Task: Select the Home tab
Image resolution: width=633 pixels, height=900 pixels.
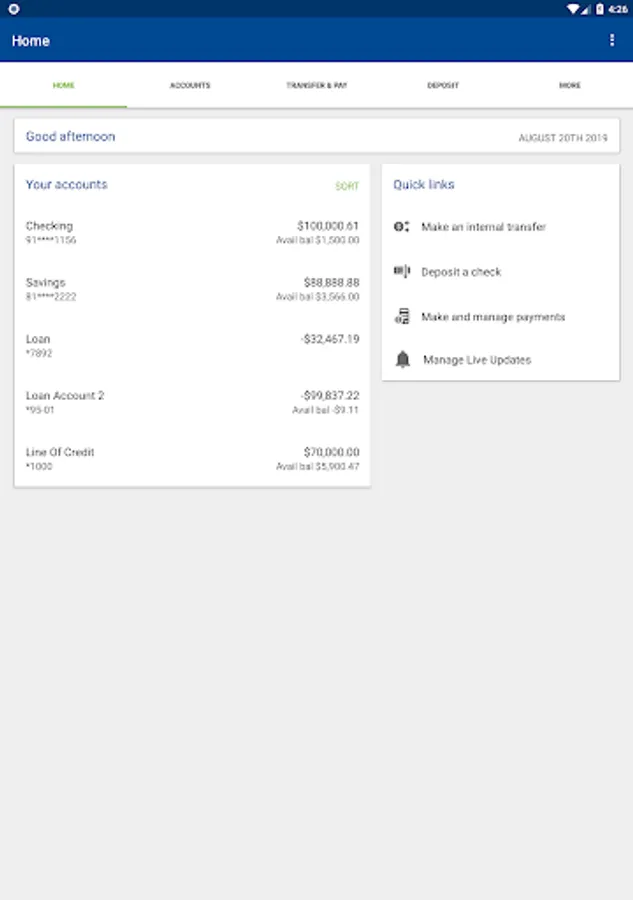Action: [64, 86]
